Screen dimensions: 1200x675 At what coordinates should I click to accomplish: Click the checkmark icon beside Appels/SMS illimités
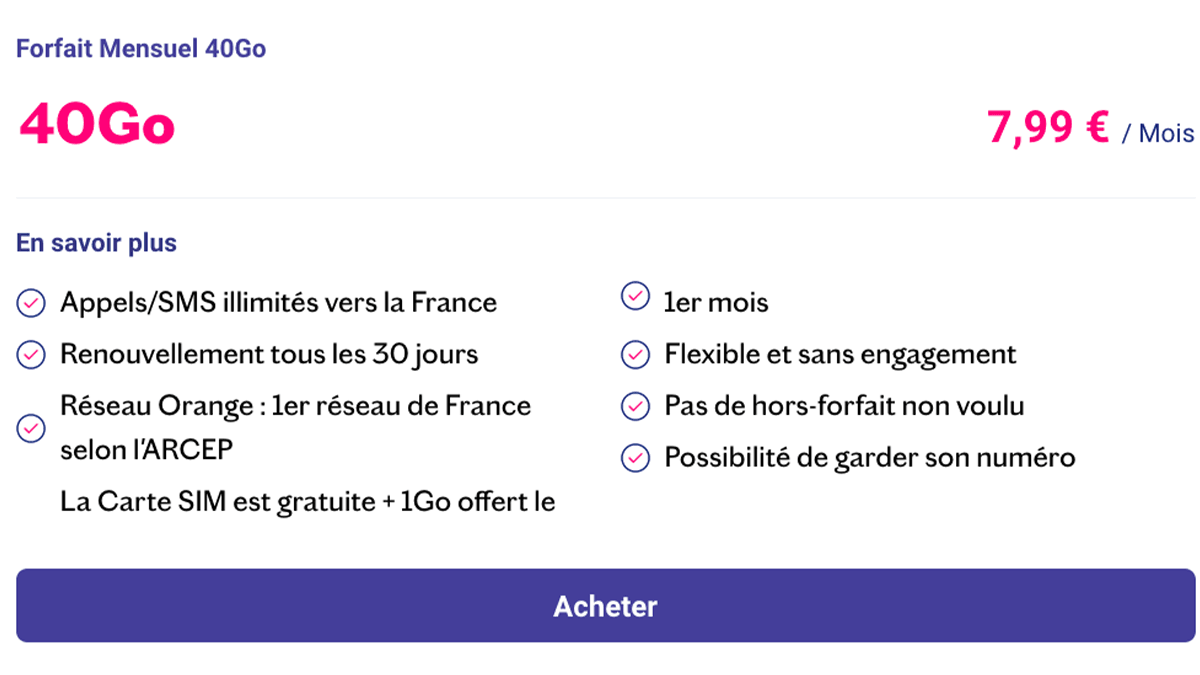tap(31, 301)
